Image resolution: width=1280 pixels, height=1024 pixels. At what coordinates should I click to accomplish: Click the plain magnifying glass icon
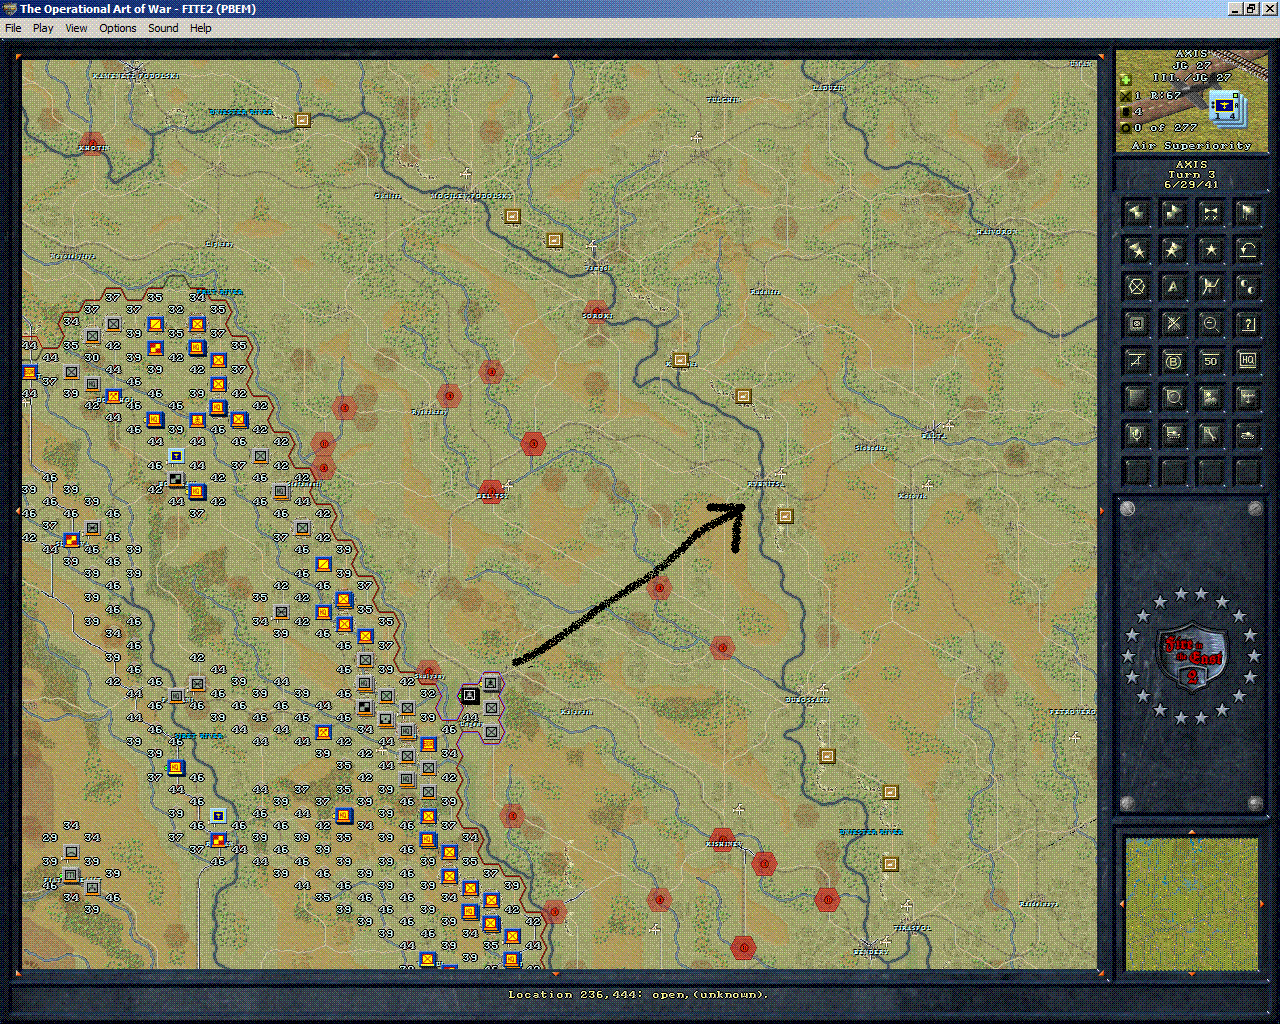1174,397
